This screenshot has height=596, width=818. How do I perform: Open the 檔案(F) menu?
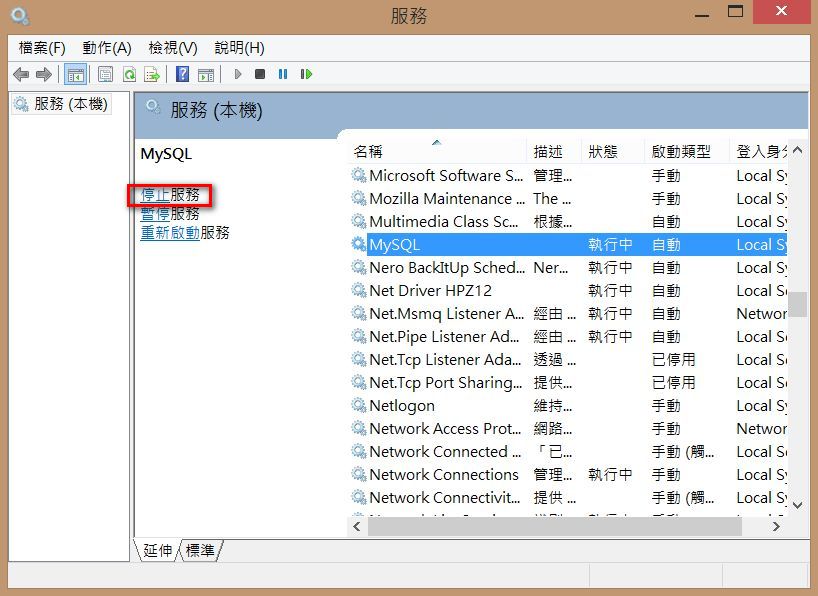[42, 48]
